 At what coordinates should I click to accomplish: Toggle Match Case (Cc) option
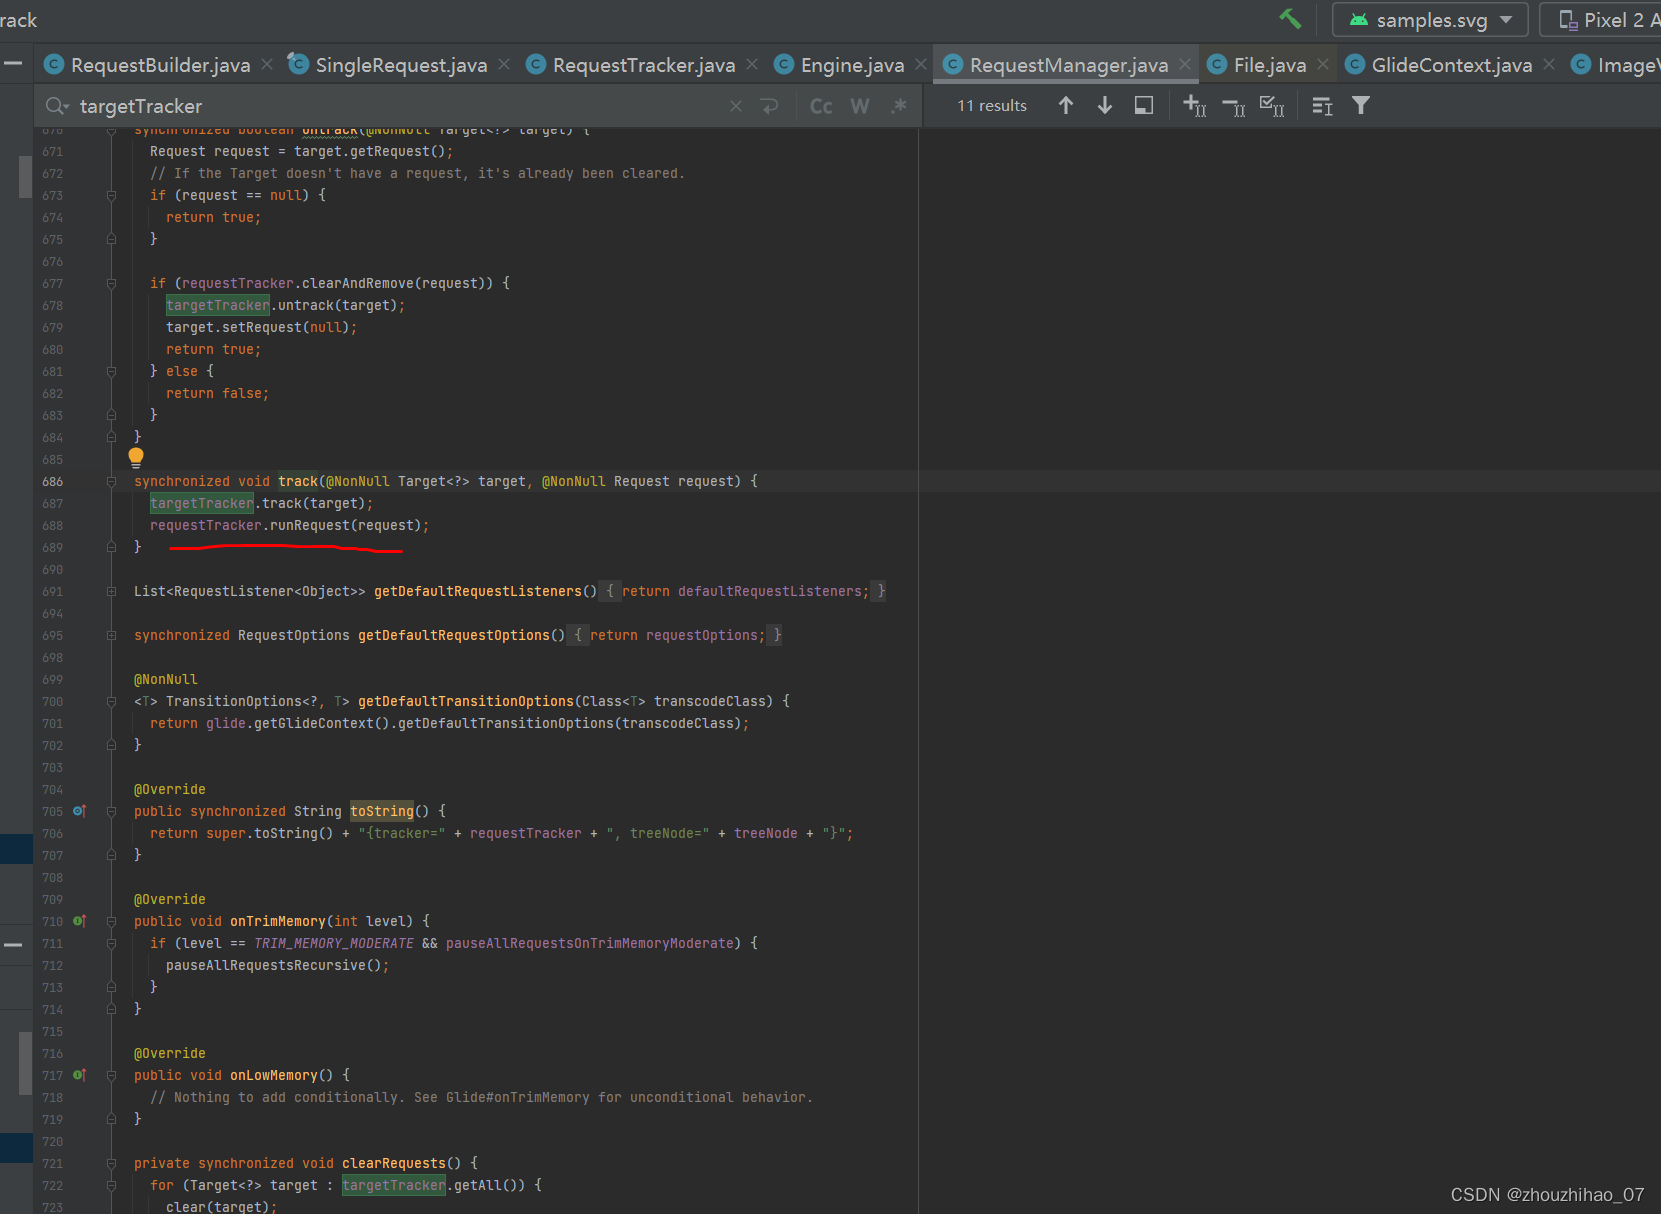(x=821, y=106)
